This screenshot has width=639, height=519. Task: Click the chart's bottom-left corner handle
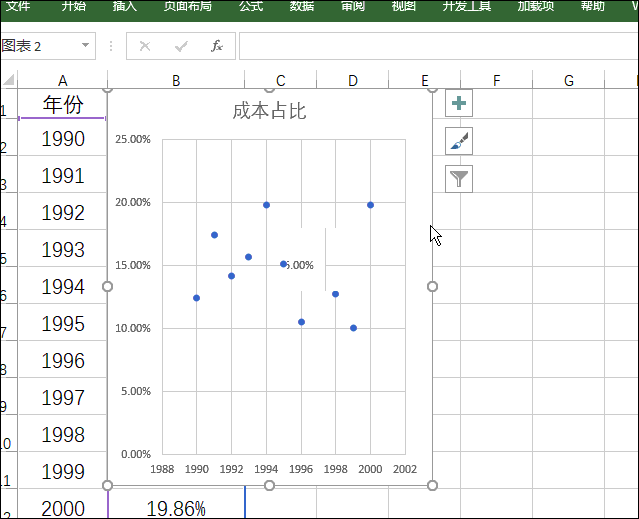click(107, 486)
